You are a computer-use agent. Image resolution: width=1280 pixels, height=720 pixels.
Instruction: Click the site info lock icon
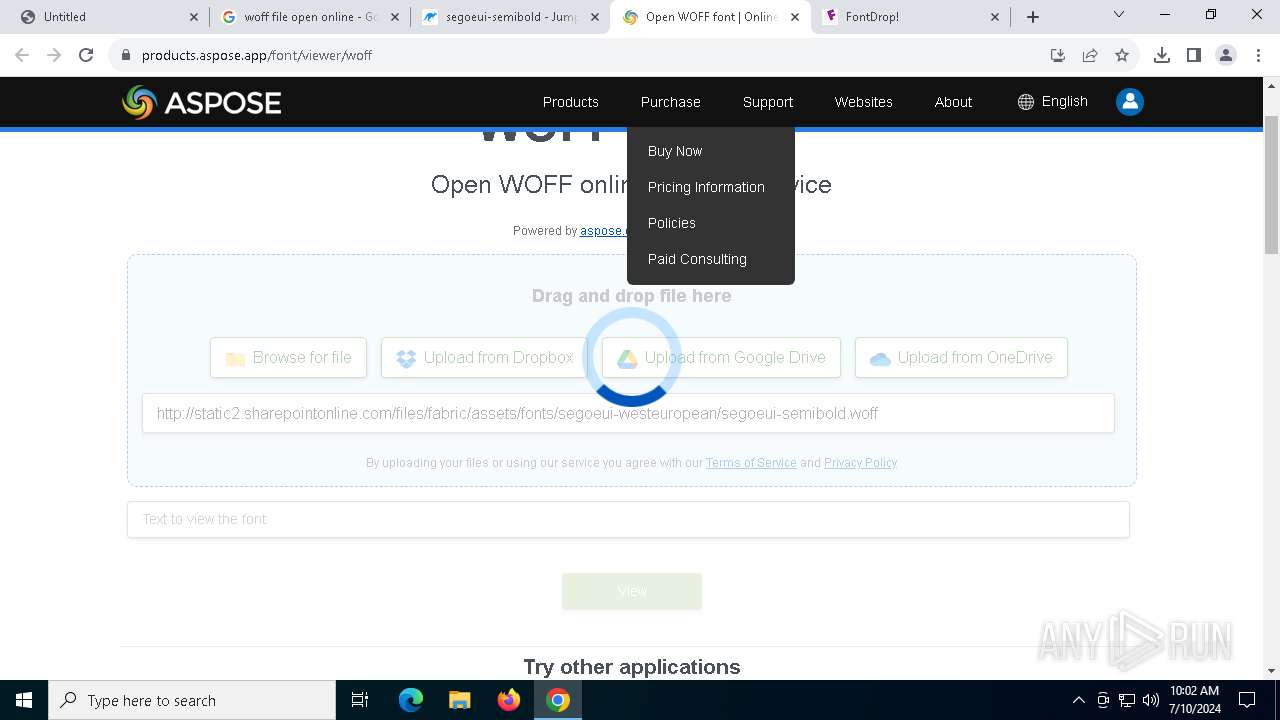pos(126,55)
